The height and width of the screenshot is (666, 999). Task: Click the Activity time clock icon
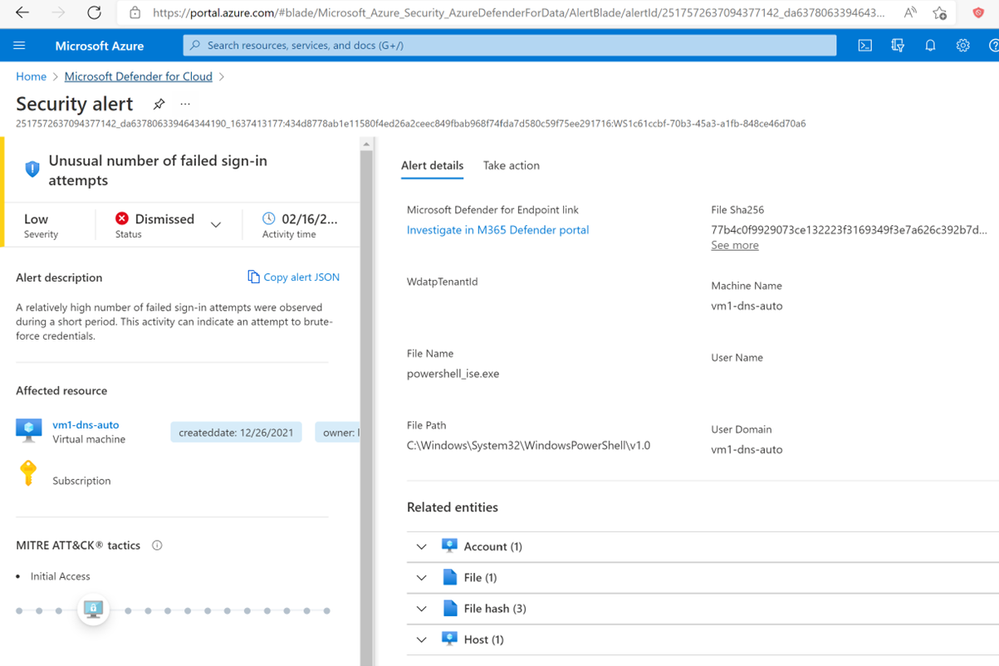point(269,219)
